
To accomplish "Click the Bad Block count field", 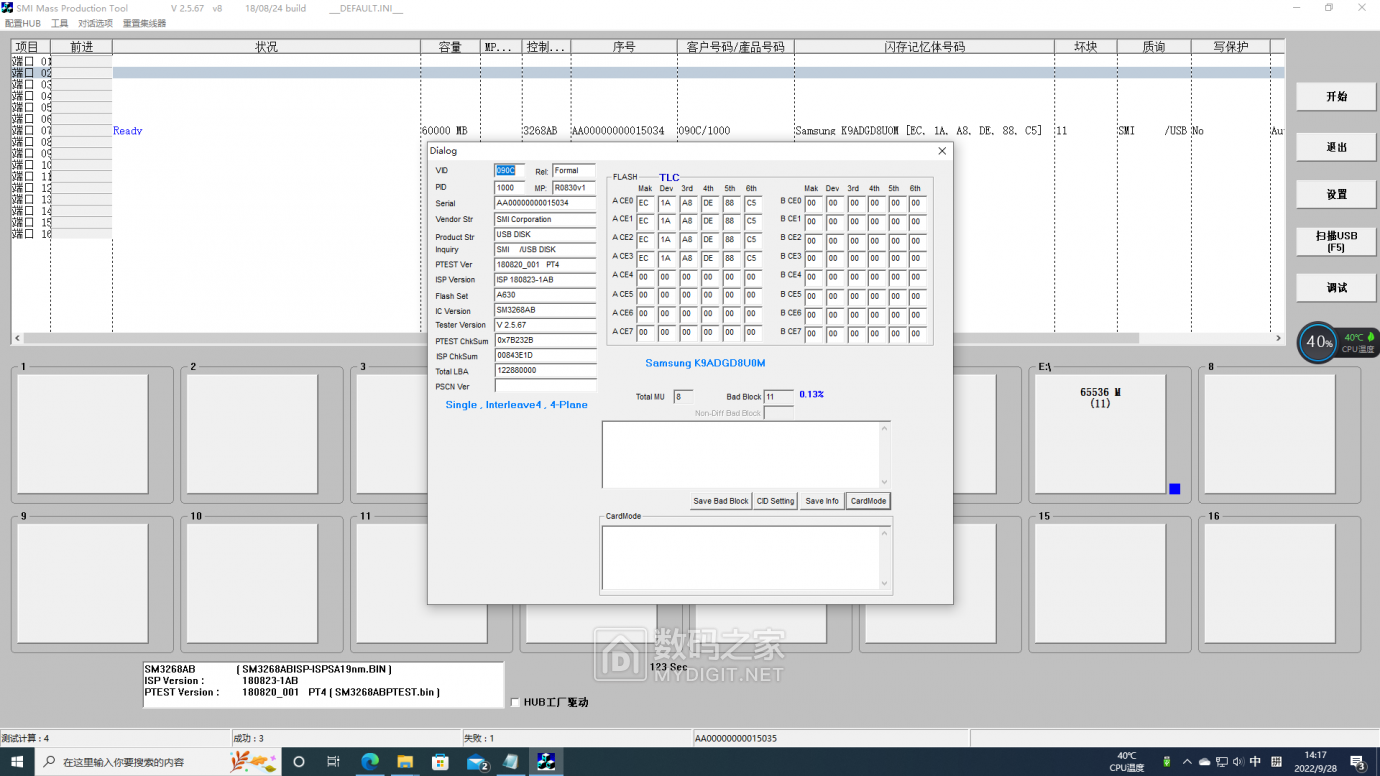I will tap(778, 397).
